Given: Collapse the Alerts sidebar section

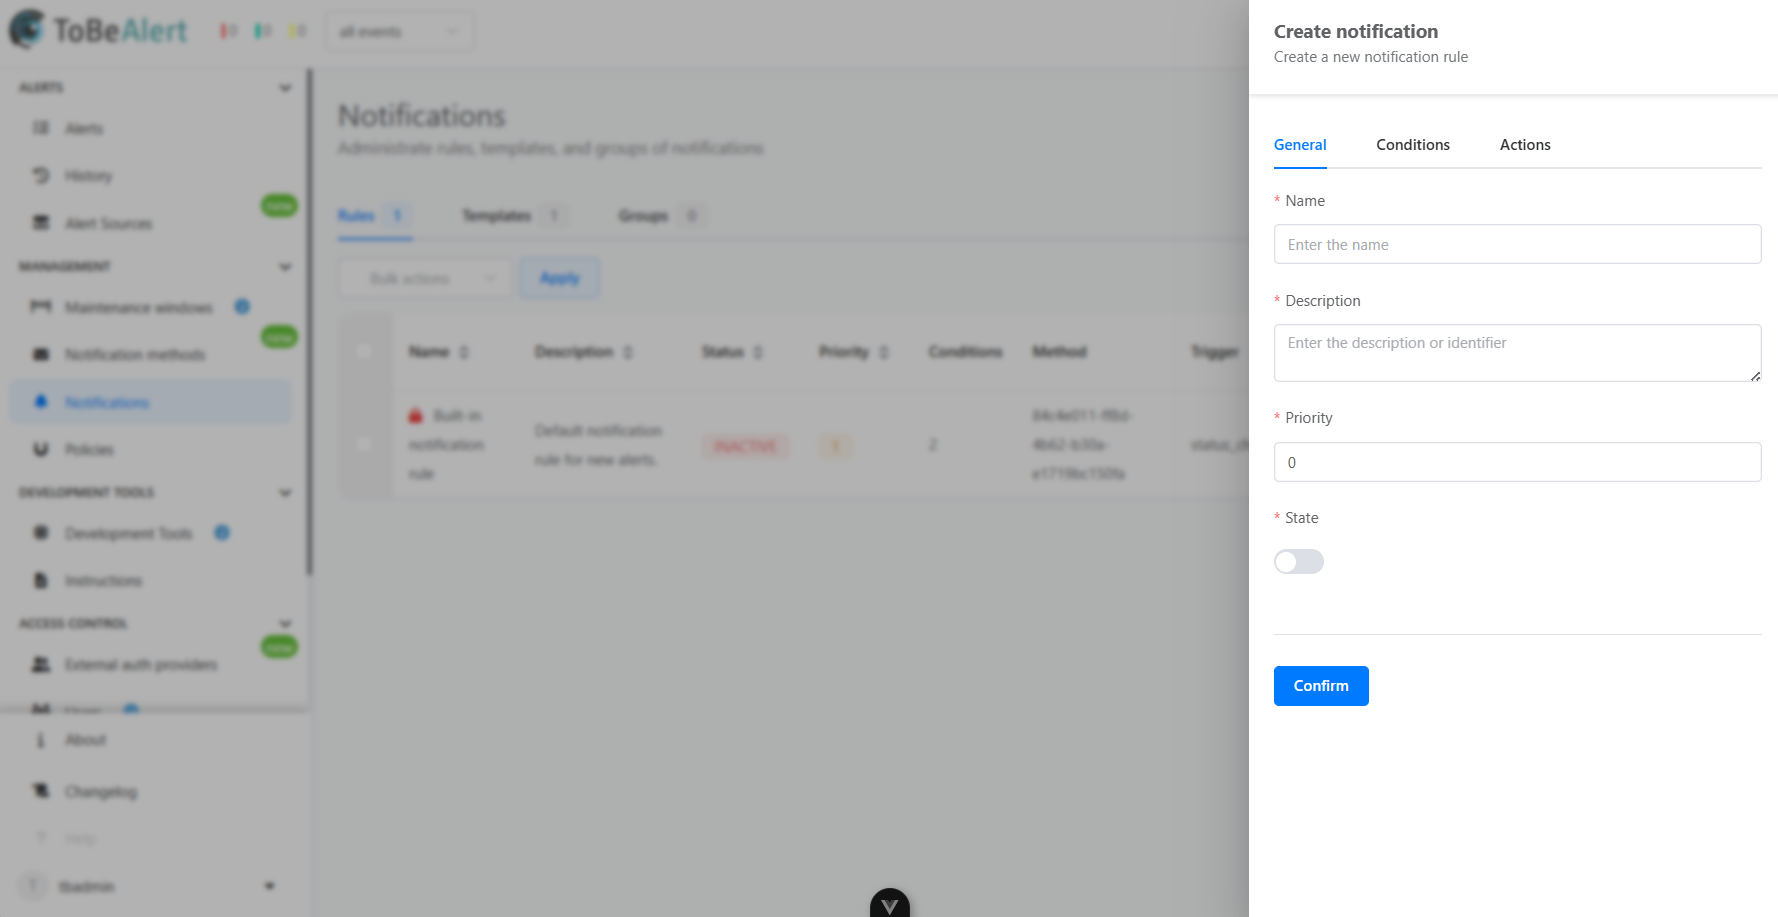Looking at the screenshot, I should pyautogui.click(x=285, y=88).
